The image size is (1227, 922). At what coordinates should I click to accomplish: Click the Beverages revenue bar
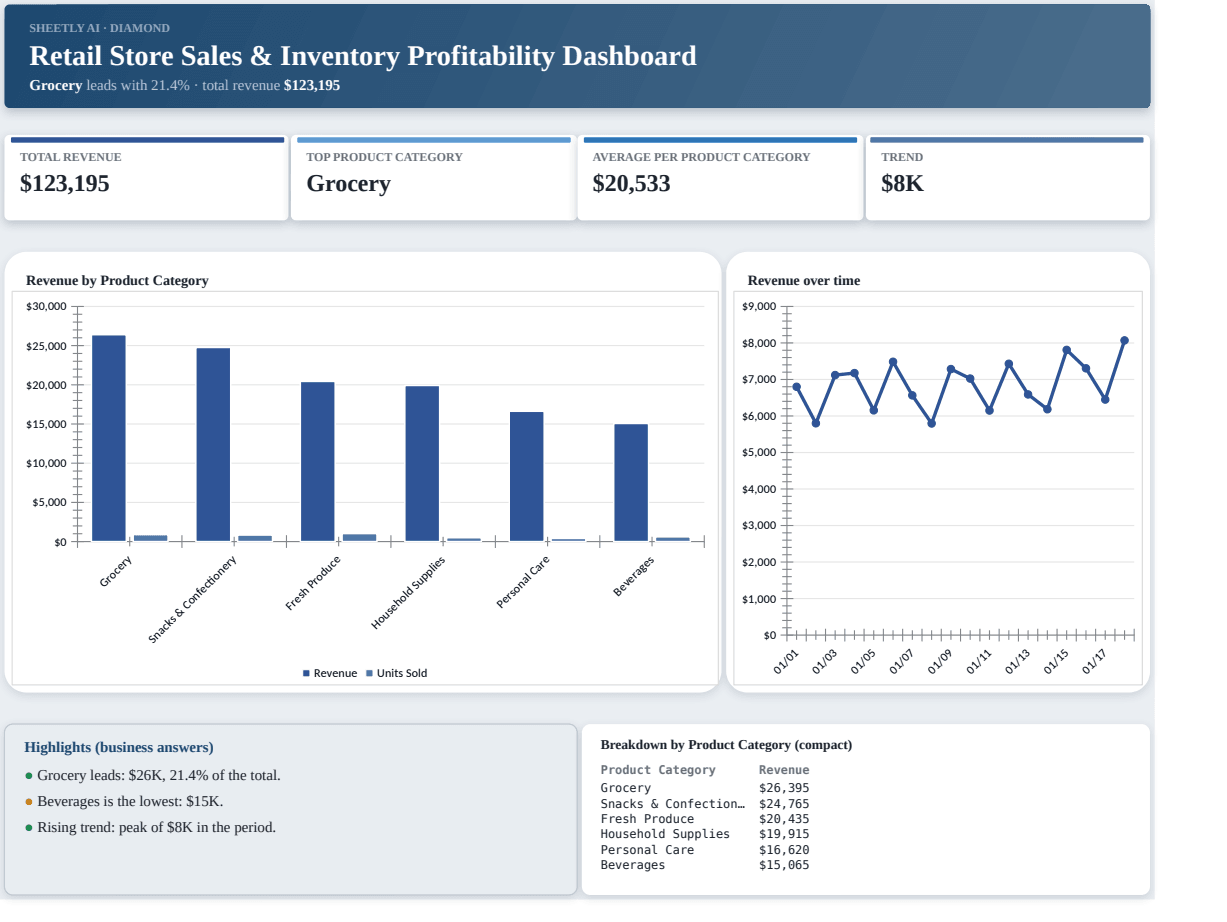point(631,483)
